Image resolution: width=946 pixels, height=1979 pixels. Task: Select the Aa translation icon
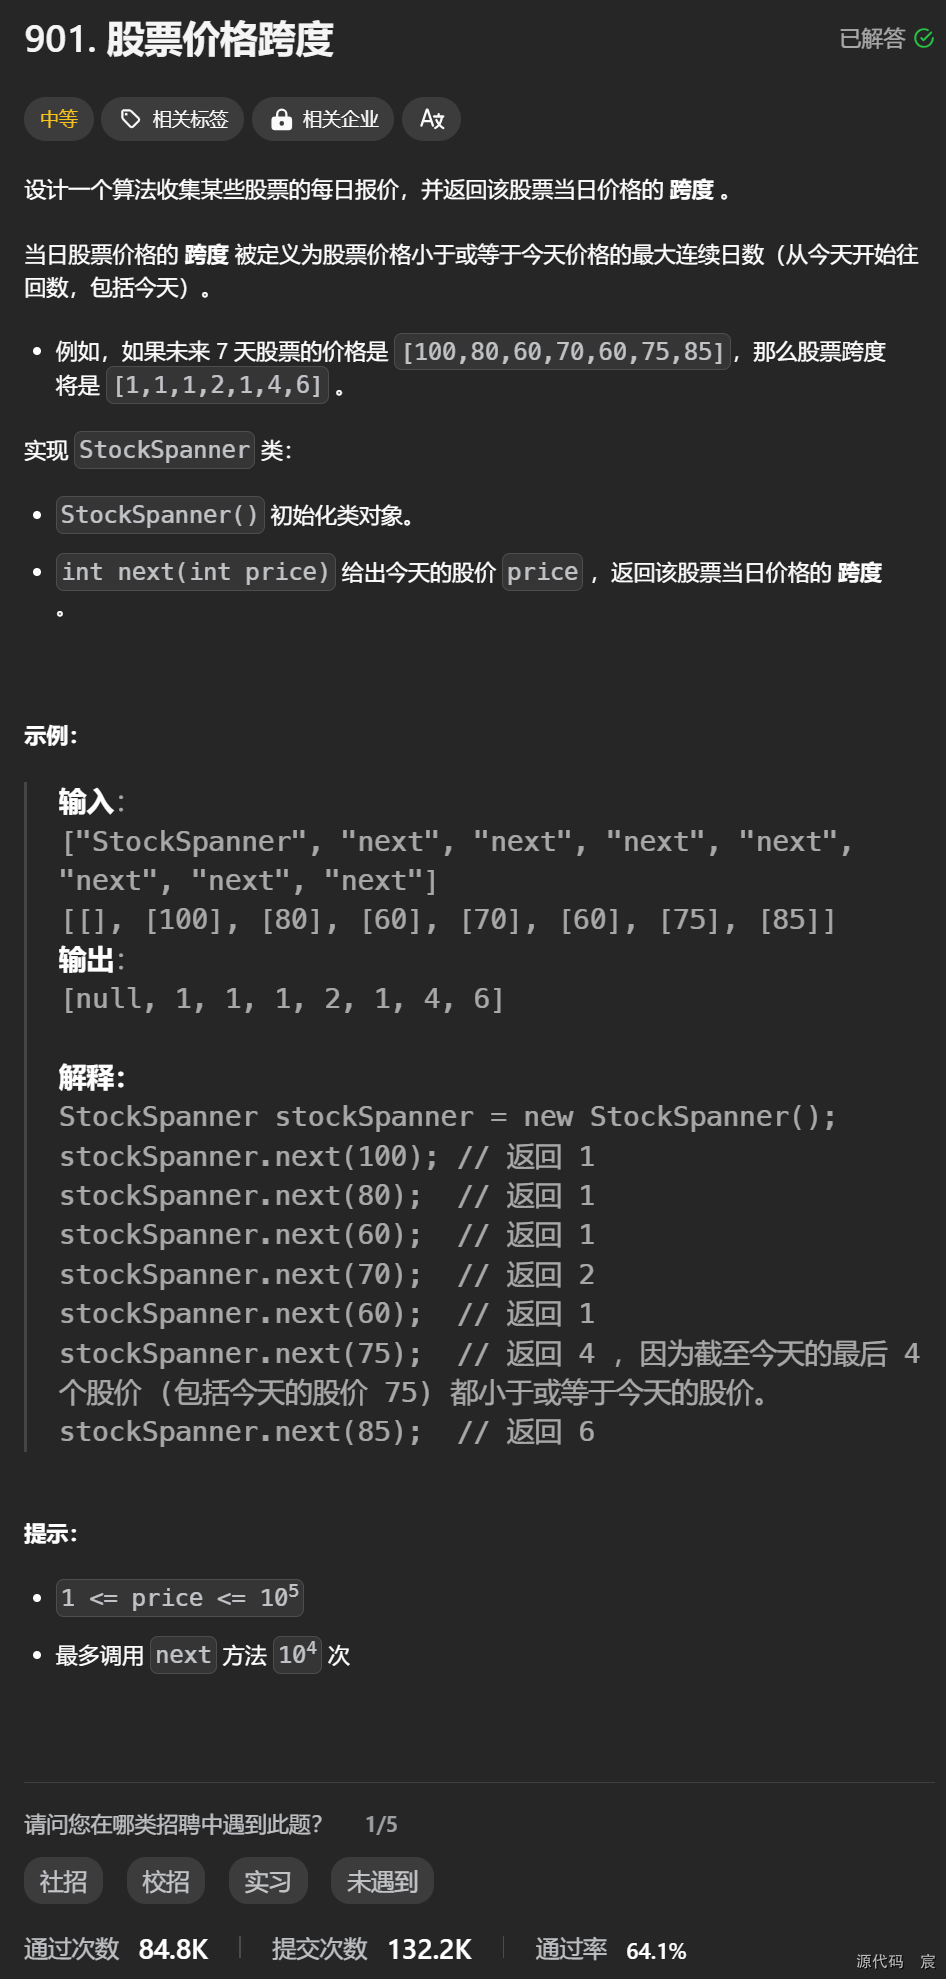pyautogui.click(x=431, y=119)
